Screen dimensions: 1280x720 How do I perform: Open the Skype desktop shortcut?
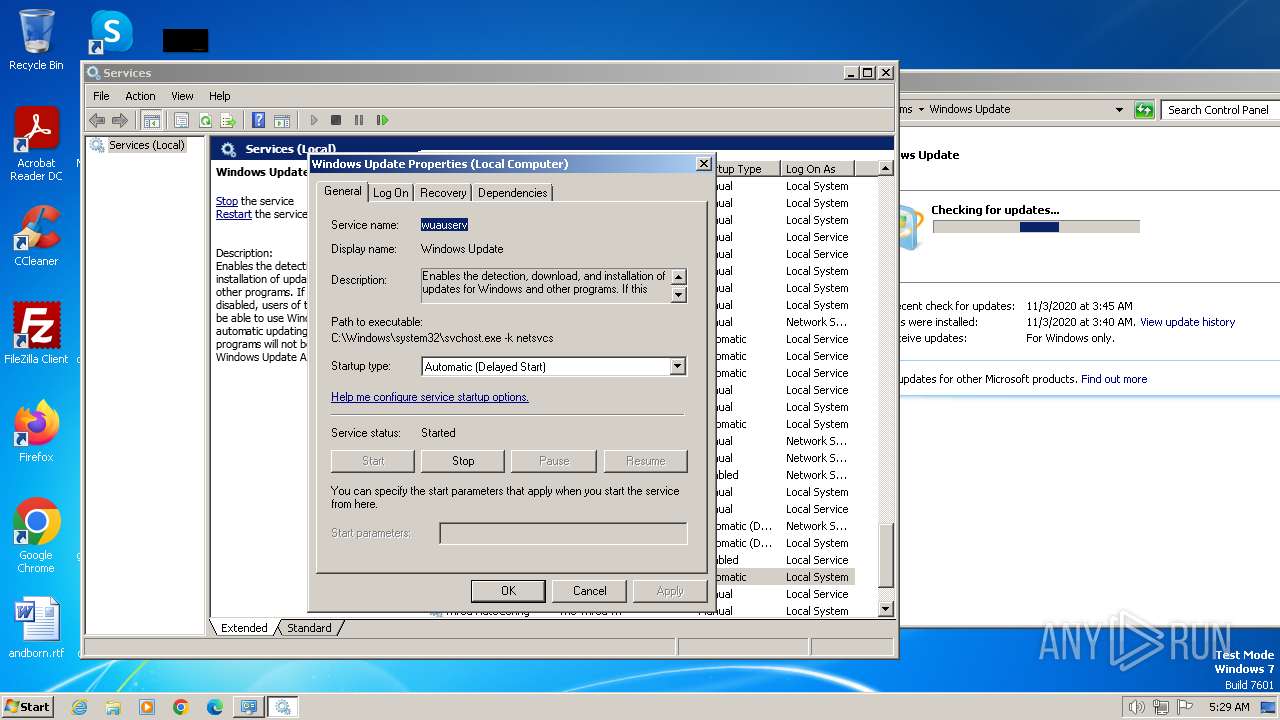click(111, 32)
